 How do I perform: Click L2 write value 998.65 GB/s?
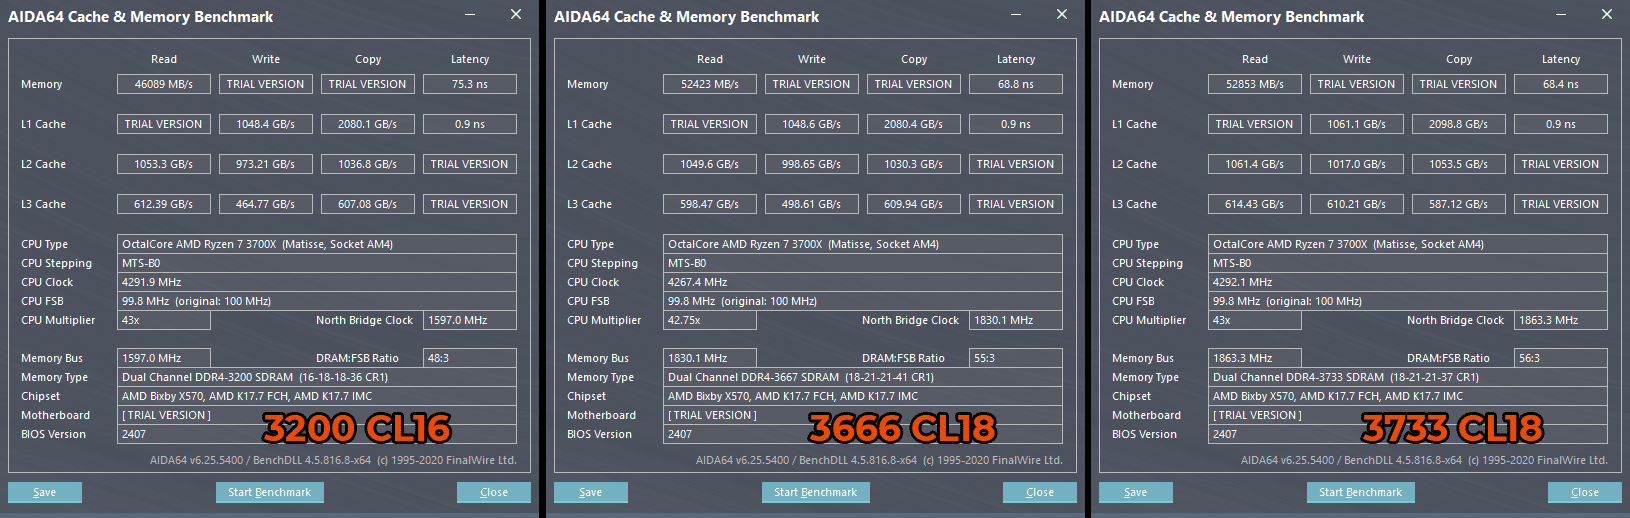click(x=812, y=164)
